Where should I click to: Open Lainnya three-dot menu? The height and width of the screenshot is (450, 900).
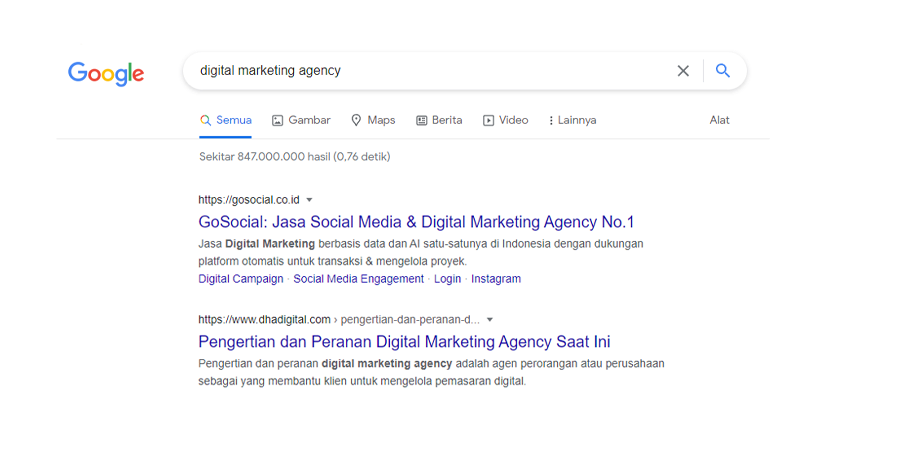click(551, 120)
